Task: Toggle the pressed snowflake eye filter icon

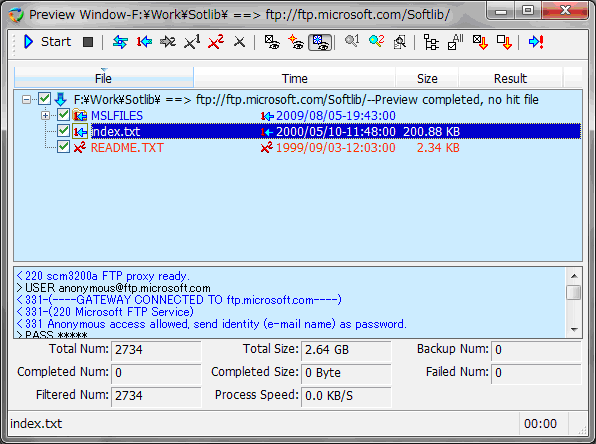Action: [320, 42]
